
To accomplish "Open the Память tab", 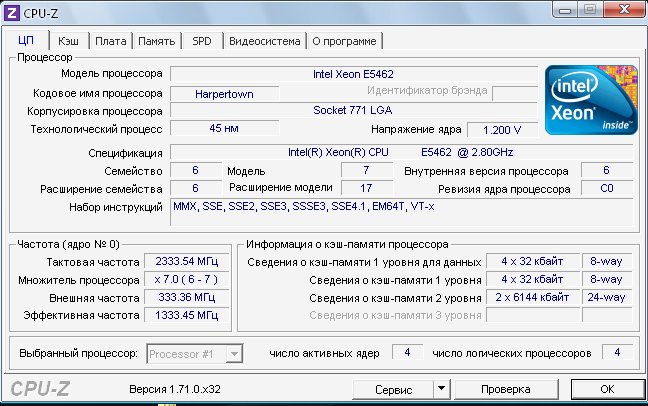I will (x=157, y=41).
